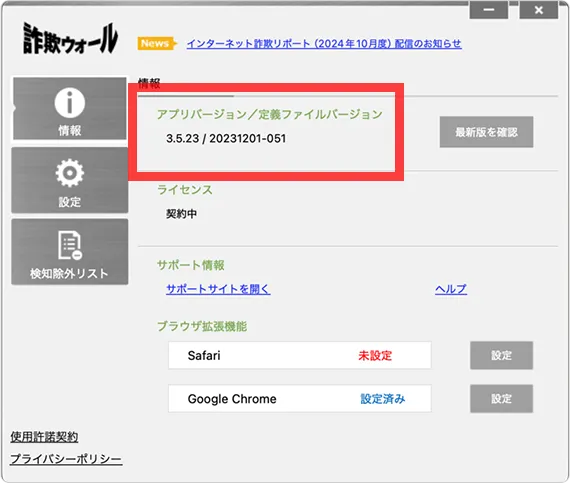
Task: Click the 詐欺ウォール logo
Action: (71, 39)
